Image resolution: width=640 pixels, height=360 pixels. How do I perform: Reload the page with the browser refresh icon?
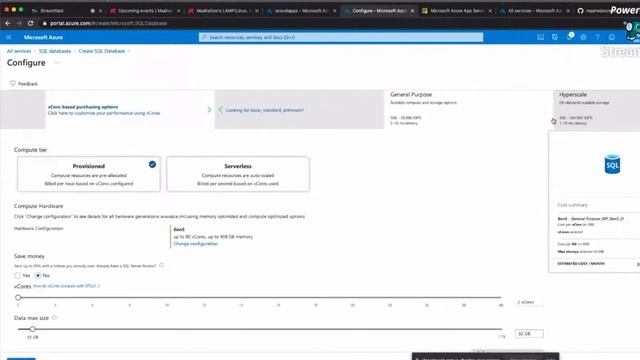31,23
